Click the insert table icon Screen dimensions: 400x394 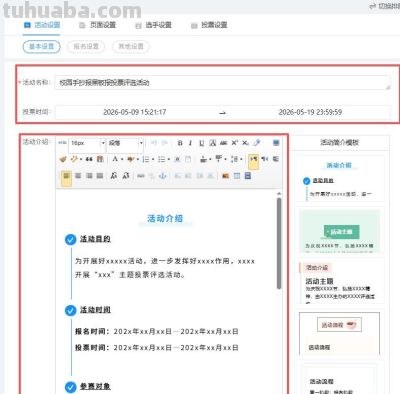(x=237, y=176)
